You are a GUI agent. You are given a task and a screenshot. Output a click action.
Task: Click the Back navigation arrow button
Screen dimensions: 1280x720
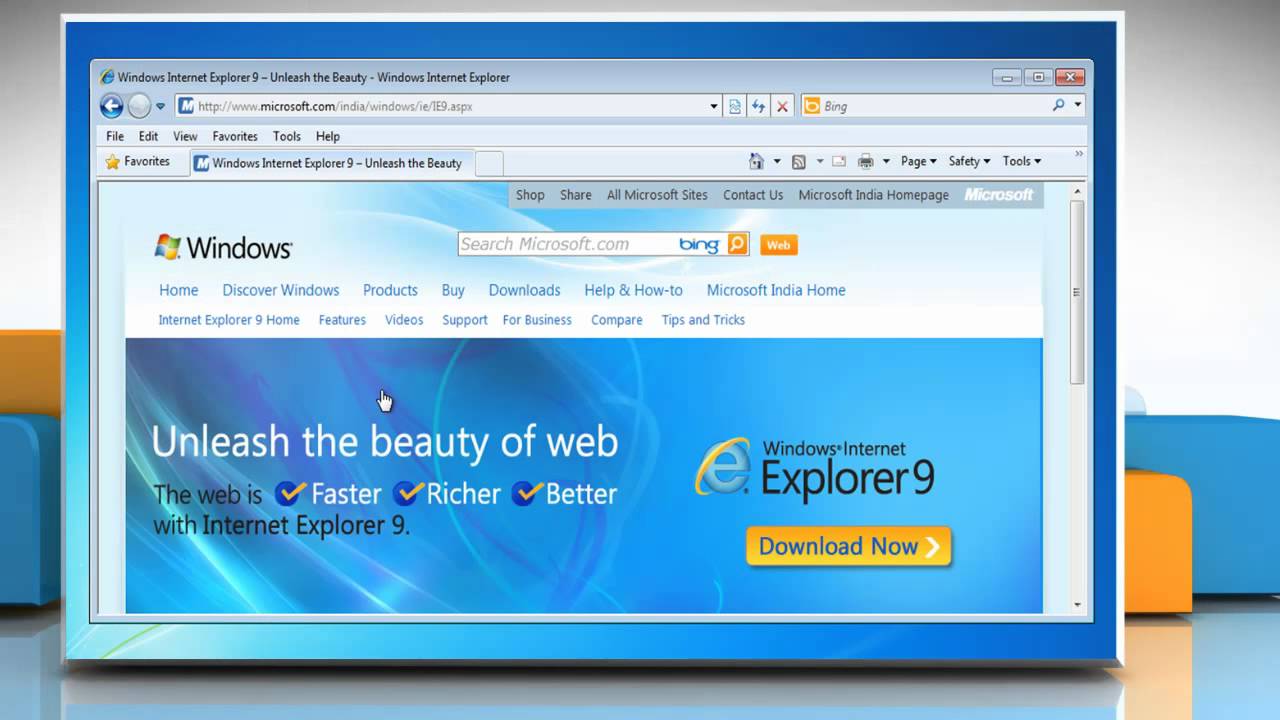coord(112,106)
